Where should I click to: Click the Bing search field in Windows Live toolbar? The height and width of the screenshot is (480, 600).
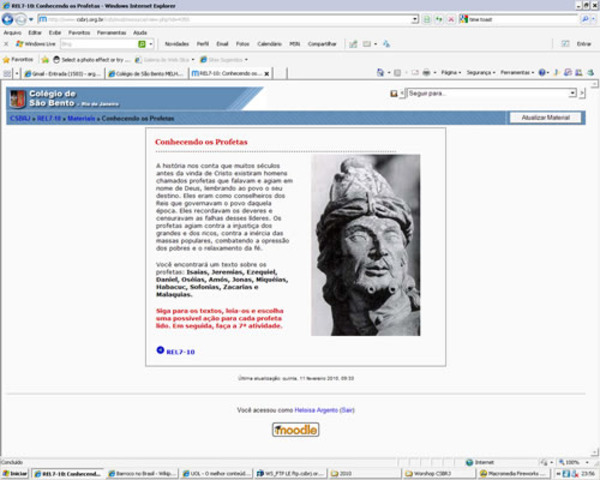tap(98, 44)
